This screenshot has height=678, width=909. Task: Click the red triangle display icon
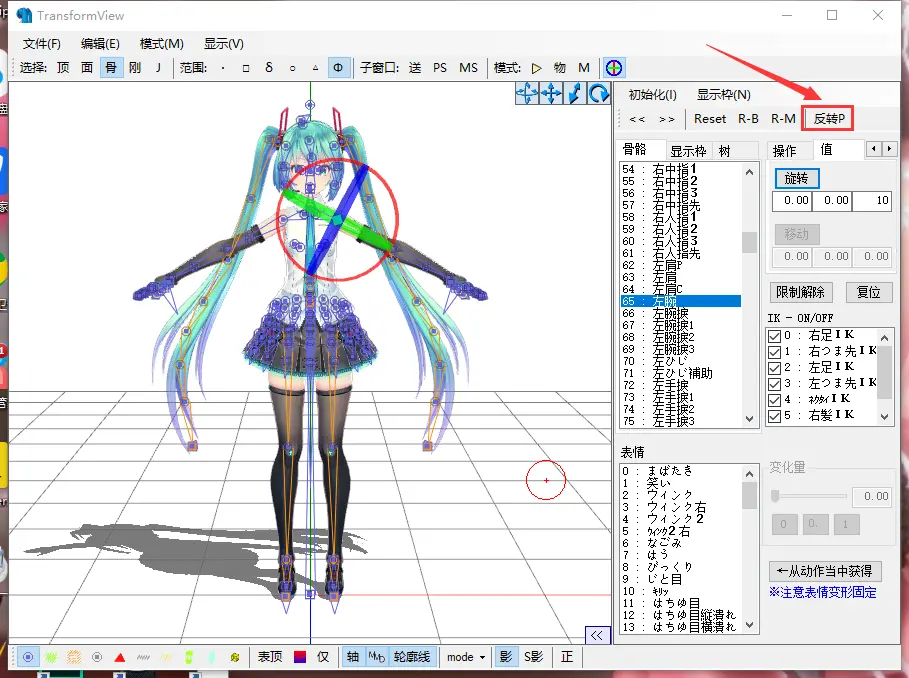(x=120, y=657)
